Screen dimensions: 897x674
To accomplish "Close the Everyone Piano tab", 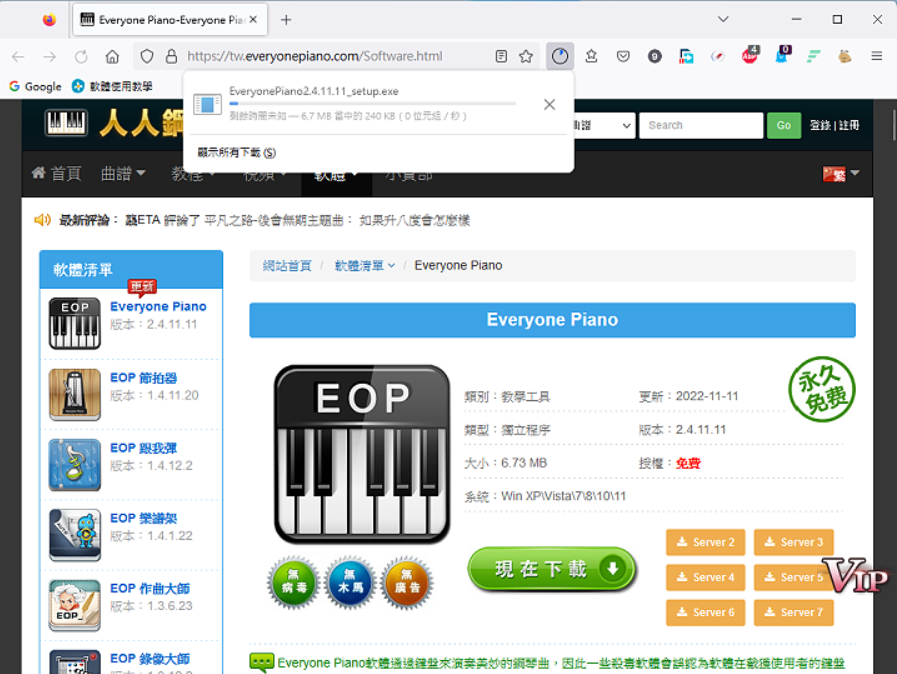I will click(253, 19).
